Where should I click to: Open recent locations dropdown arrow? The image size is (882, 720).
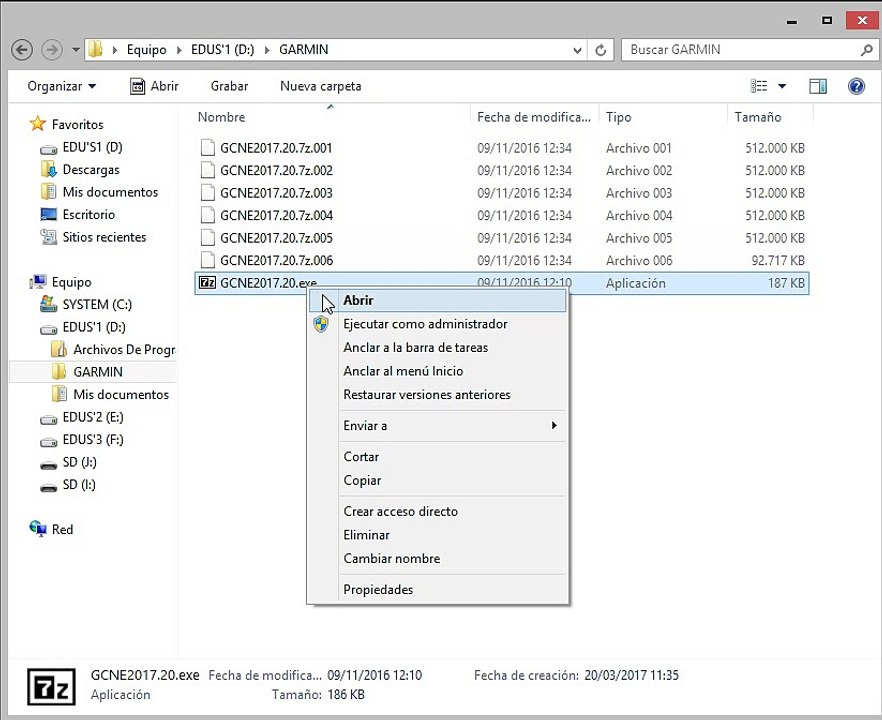tap(75, 50)
